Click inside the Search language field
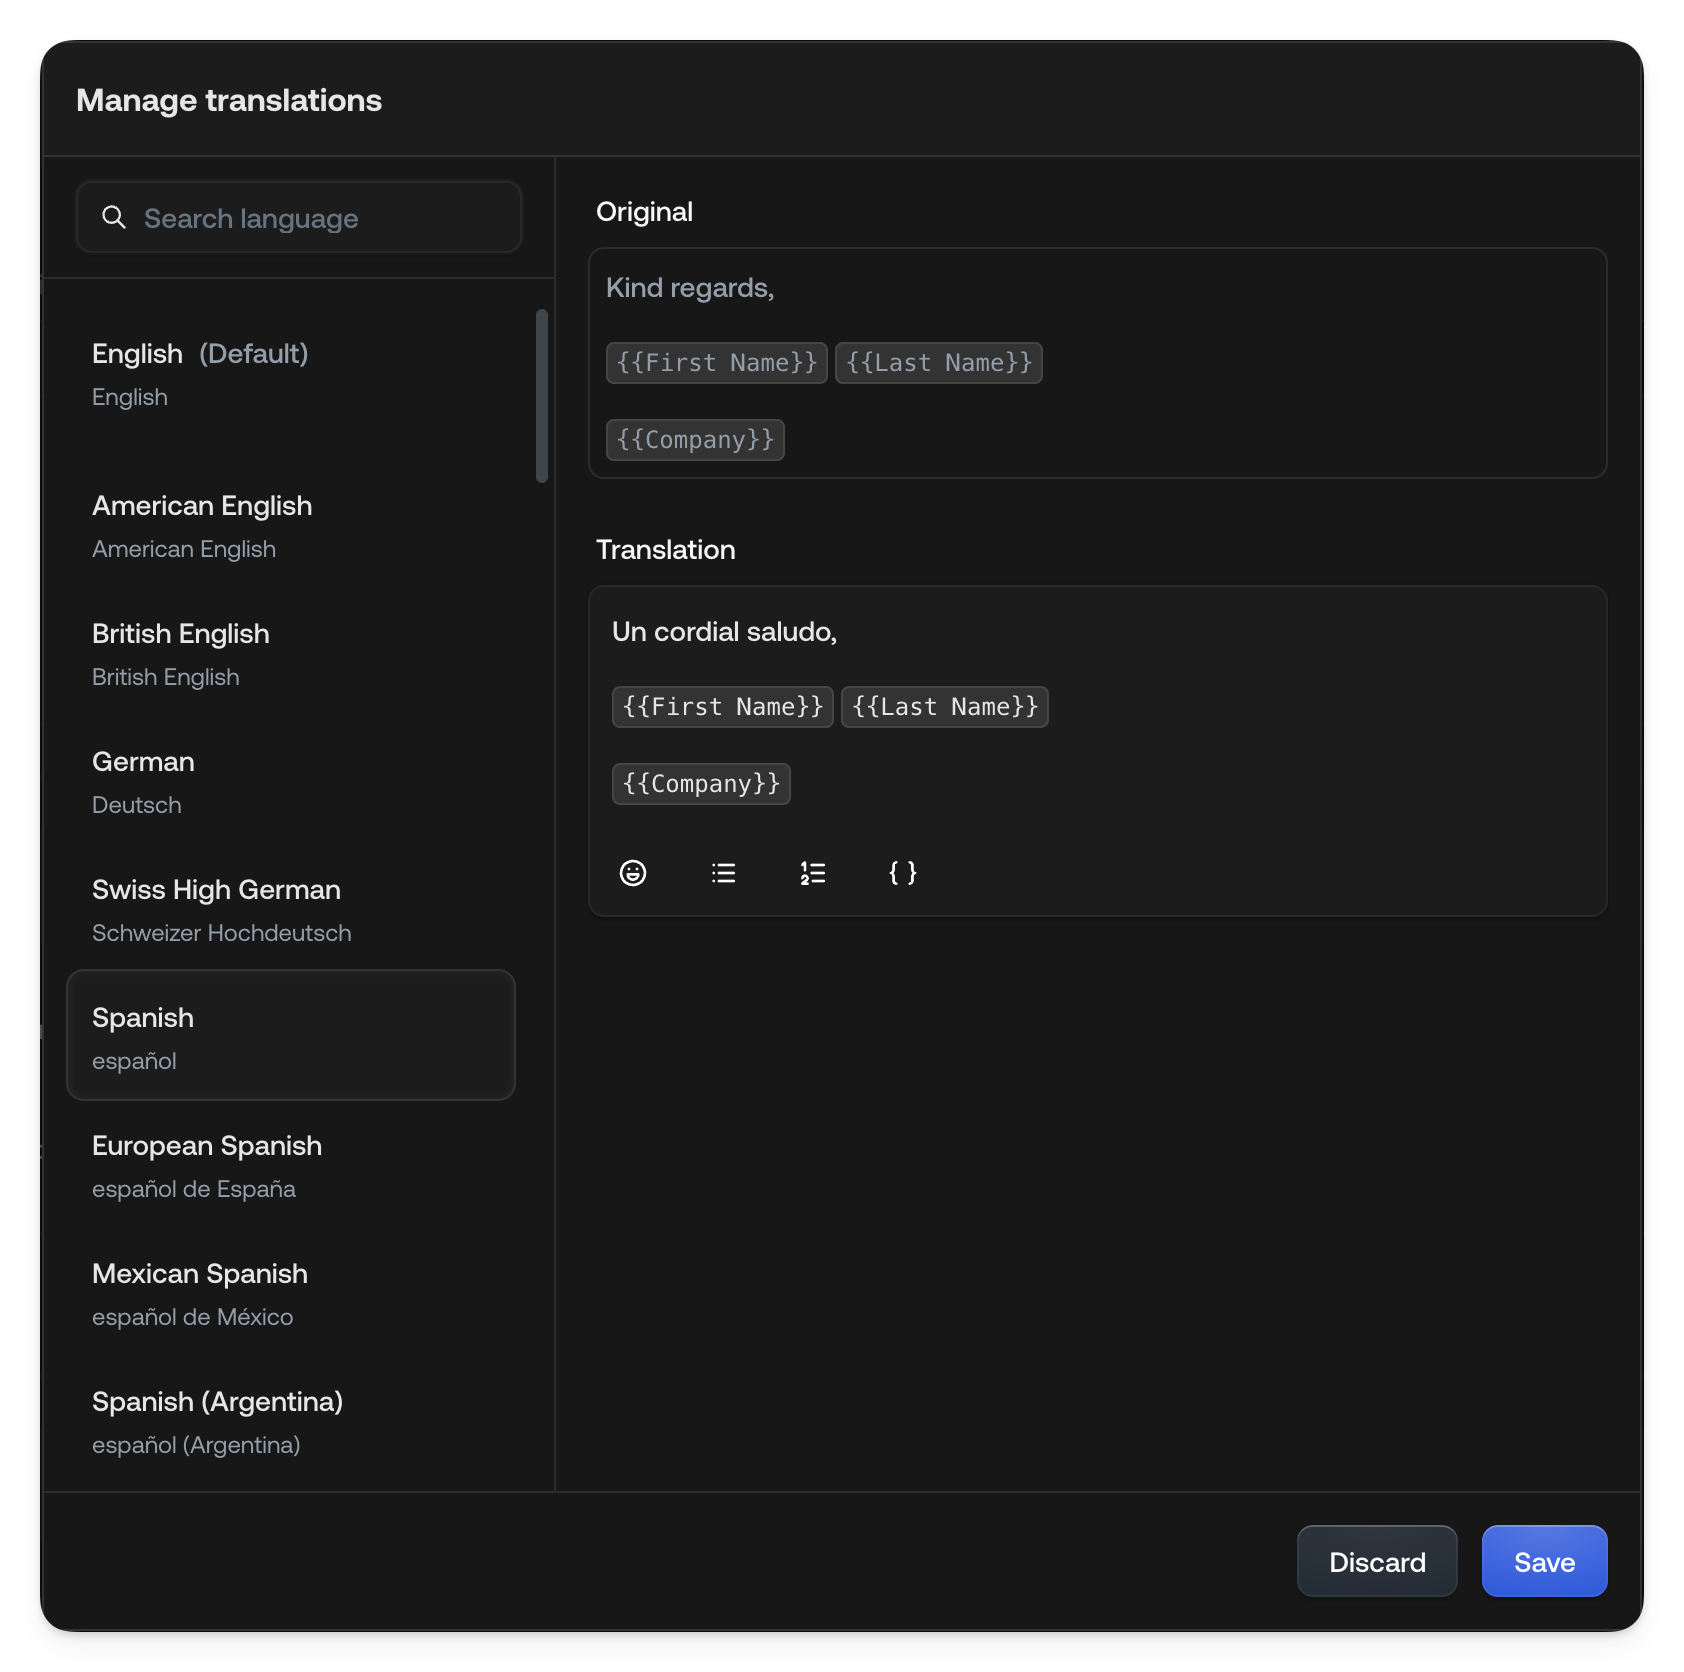Viewport: 1684px width, 1672px height. pyautogui.click(x=300, y=217)
